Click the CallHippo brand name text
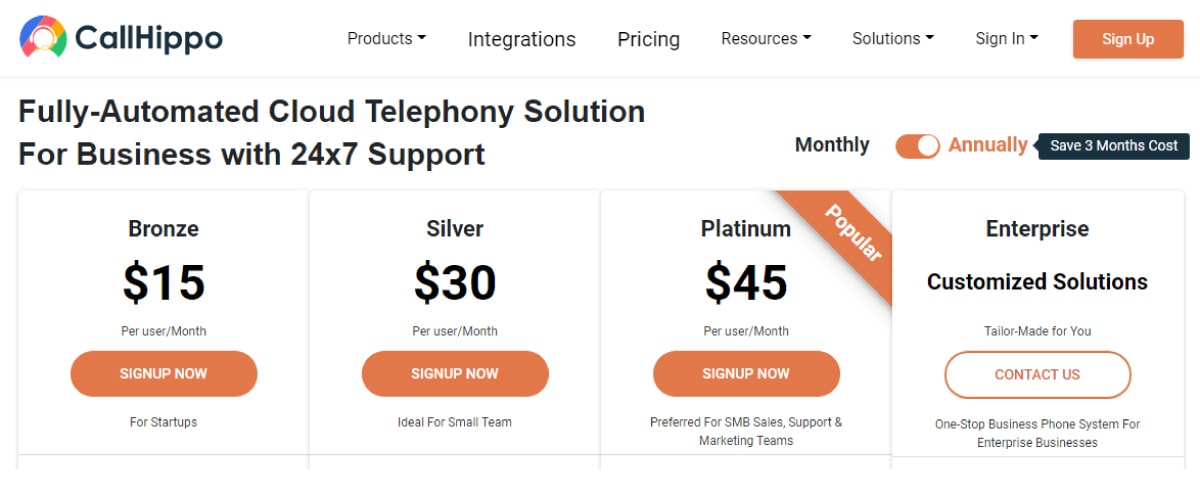Viewport: 1200px width, 480px height. [148, 39]
